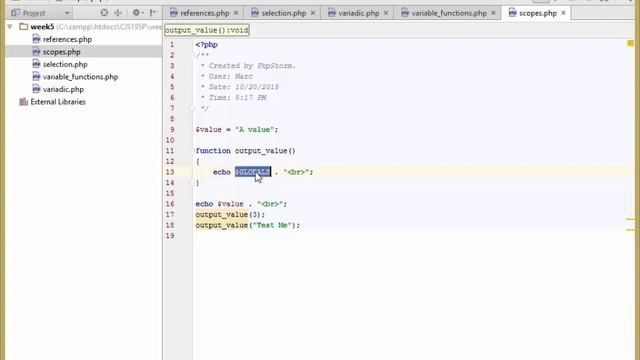The width and height of the screenshot is (640, 360).
Task: Close the selection.php tab
Action: point(313,13)
